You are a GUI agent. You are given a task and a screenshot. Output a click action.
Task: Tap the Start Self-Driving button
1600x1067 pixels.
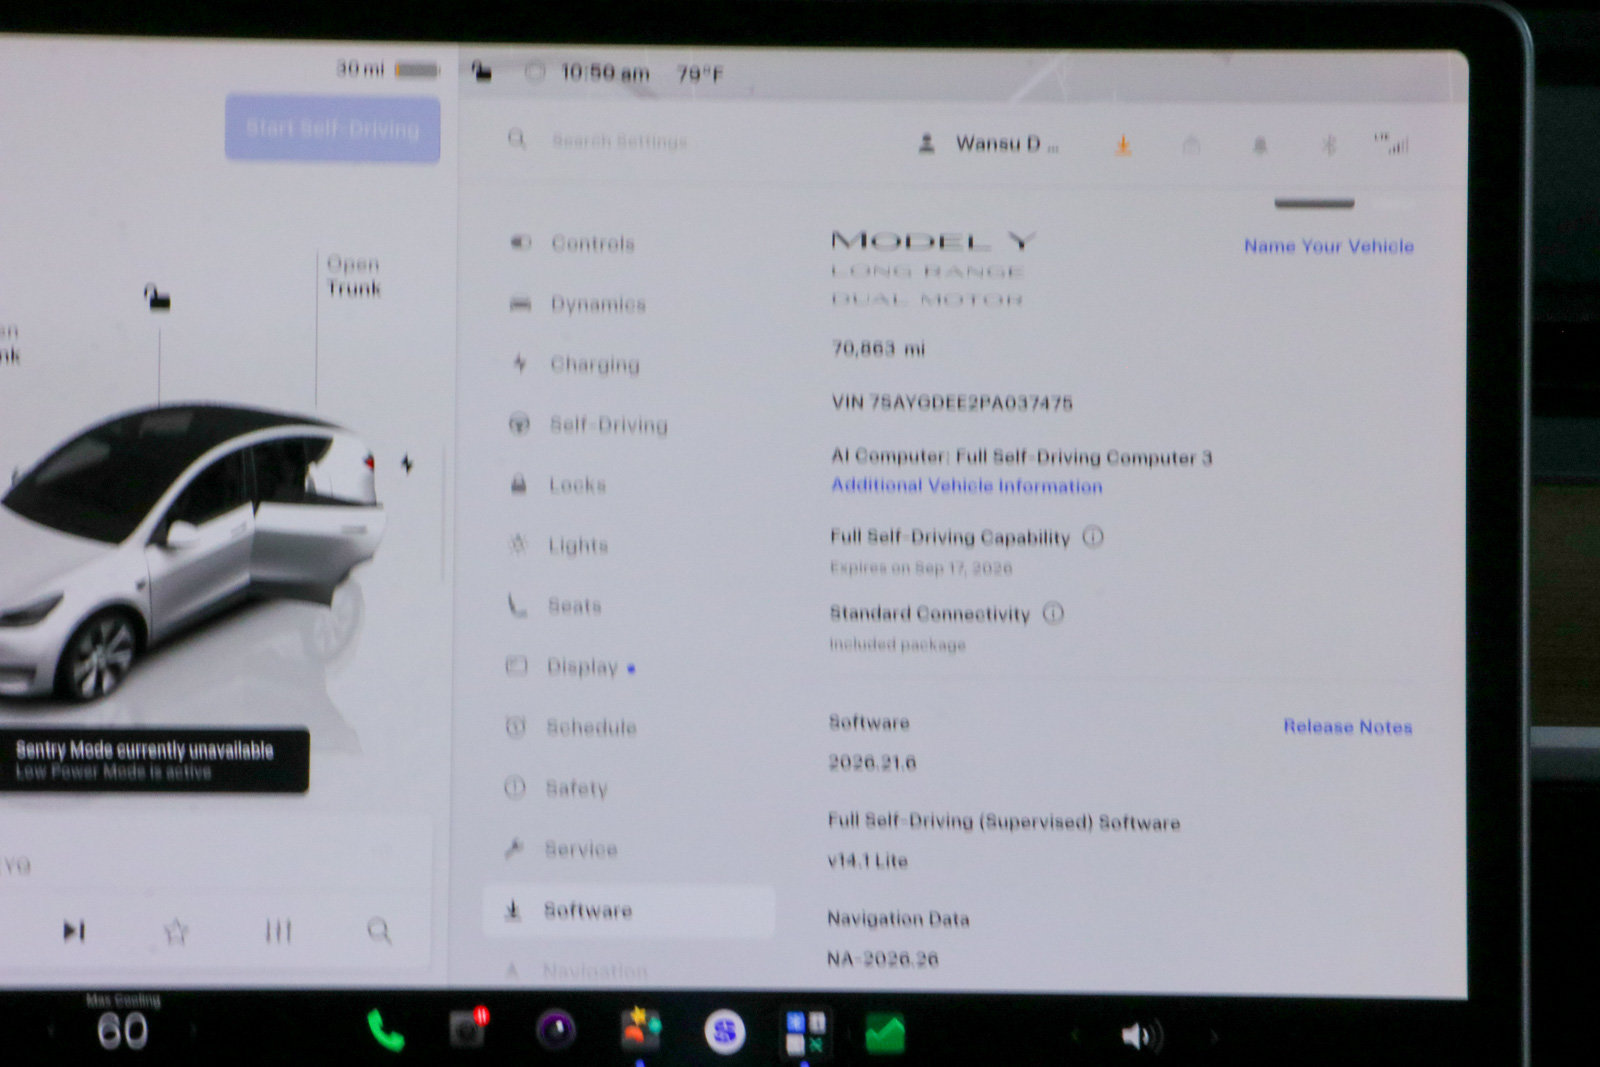coord(332,128)
